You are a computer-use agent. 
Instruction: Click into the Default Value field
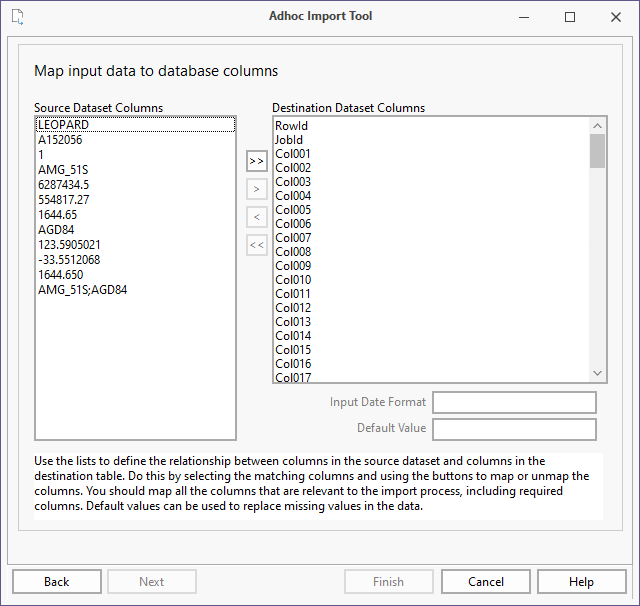tap(514, 429)
